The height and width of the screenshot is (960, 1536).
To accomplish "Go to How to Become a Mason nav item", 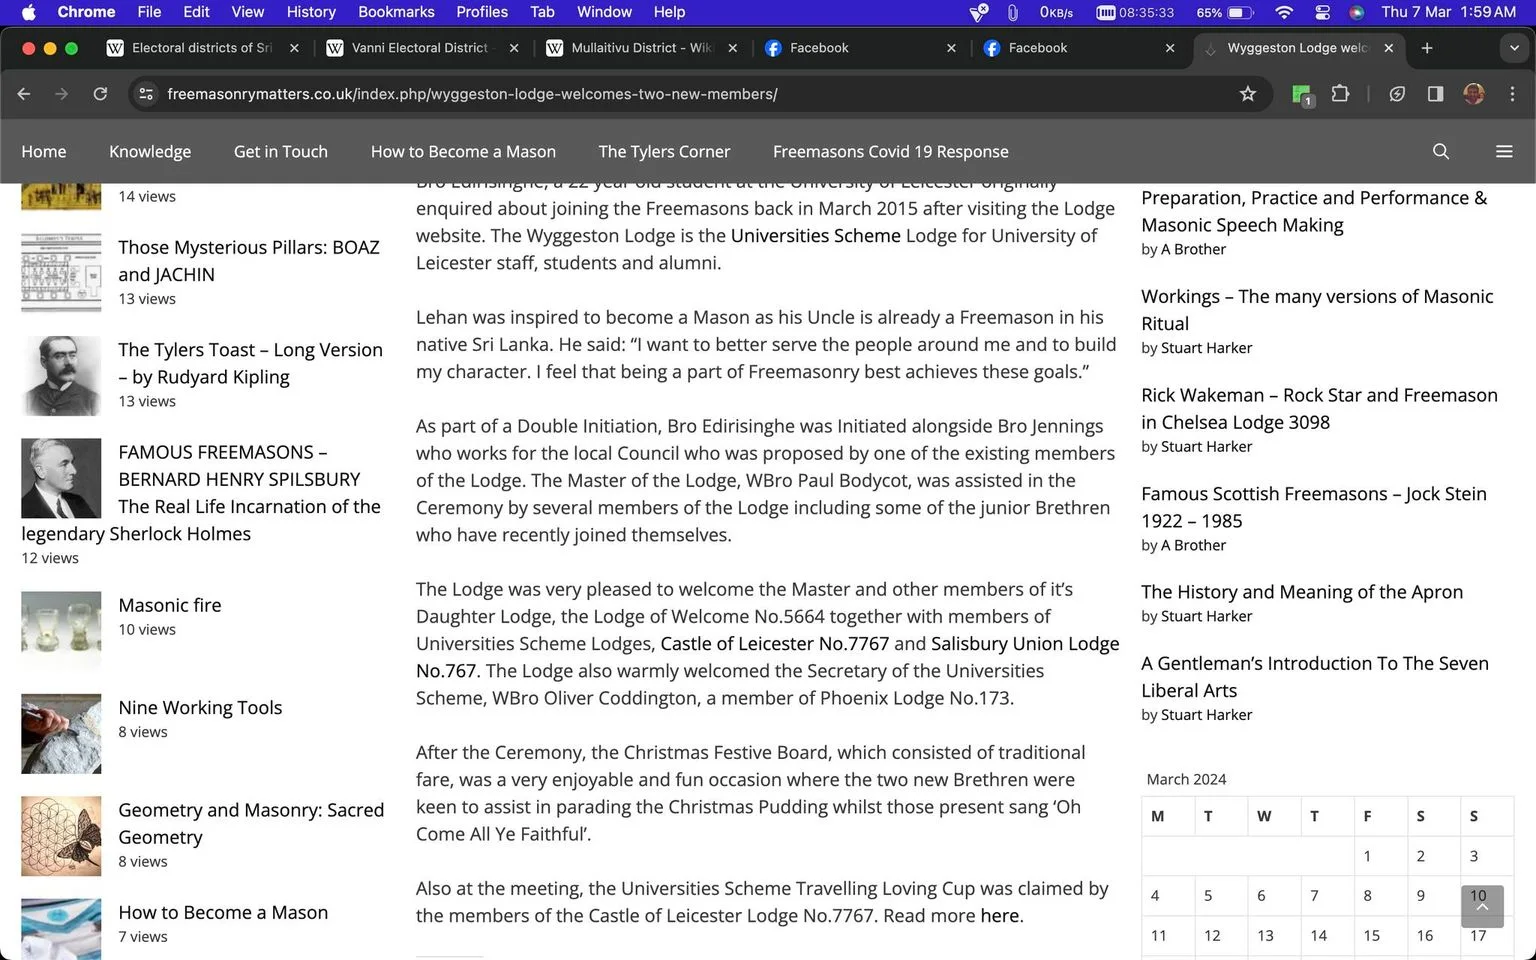I will point(463,152).
